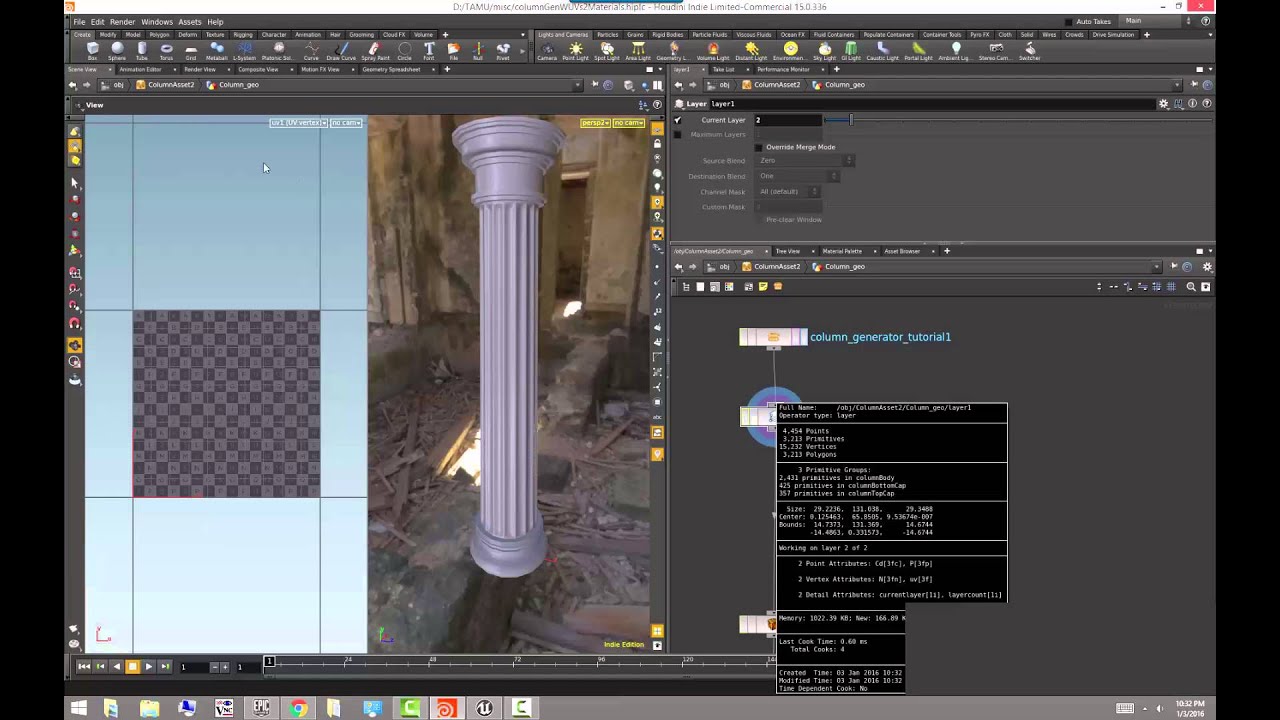Open the Assets menu

click(x=189, y=21)
